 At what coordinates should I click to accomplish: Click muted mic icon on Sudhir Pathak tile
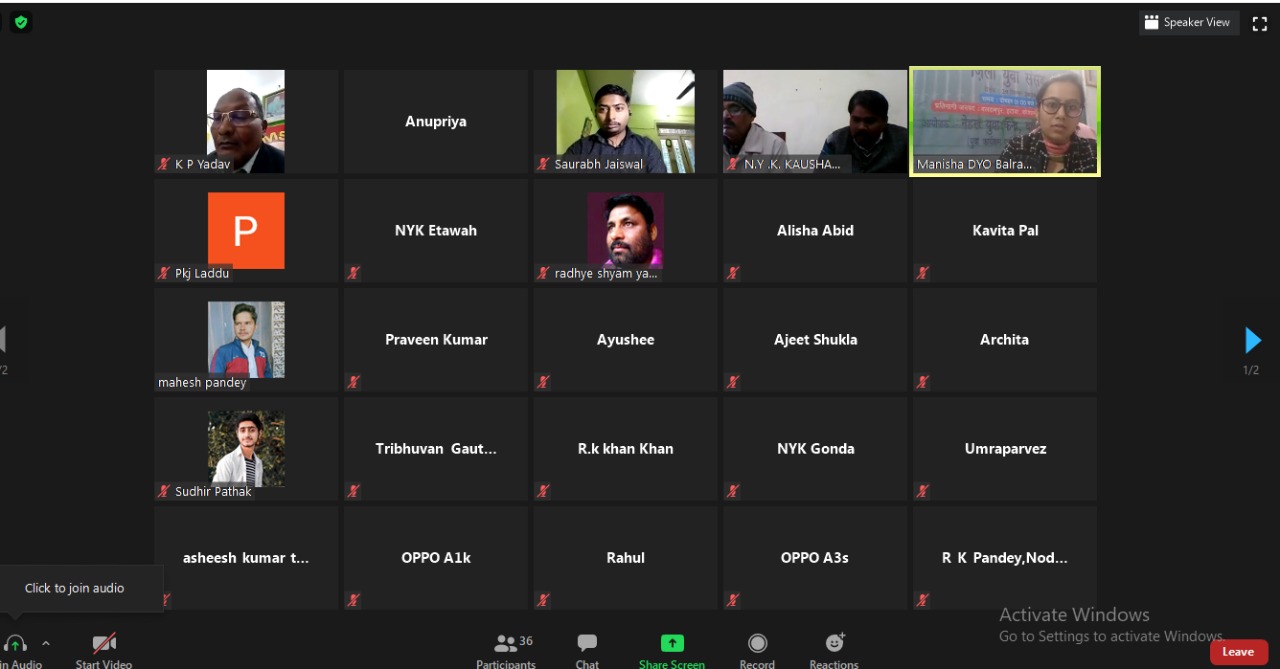pos(164,491)
